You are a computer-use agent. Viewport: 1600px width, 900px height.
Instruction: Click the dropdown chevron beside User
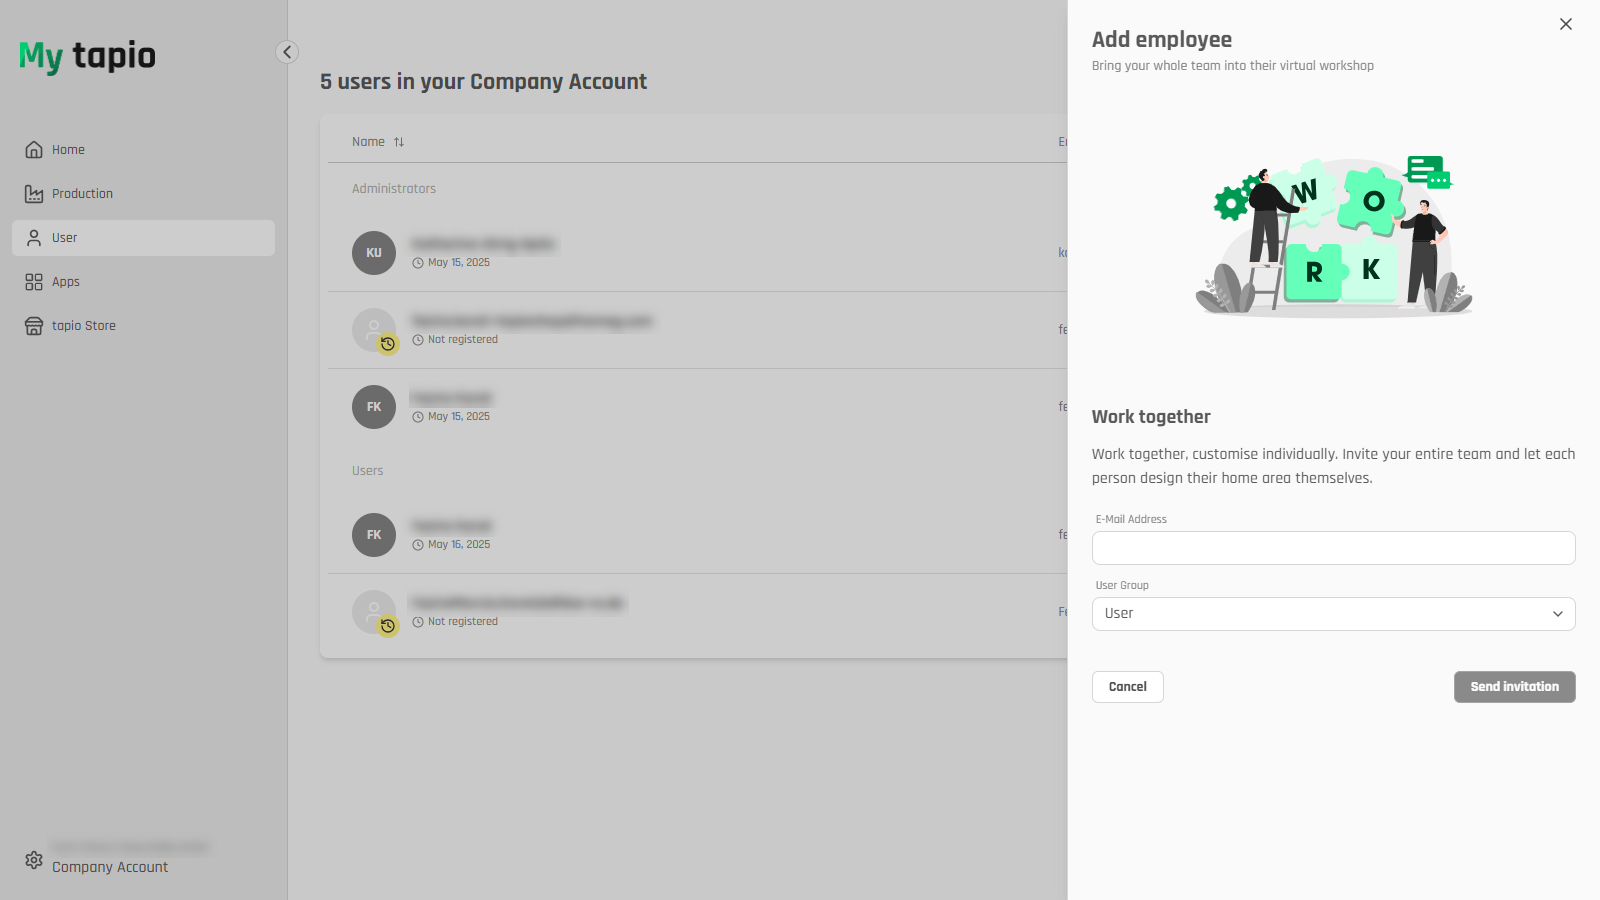point(1557,614)
